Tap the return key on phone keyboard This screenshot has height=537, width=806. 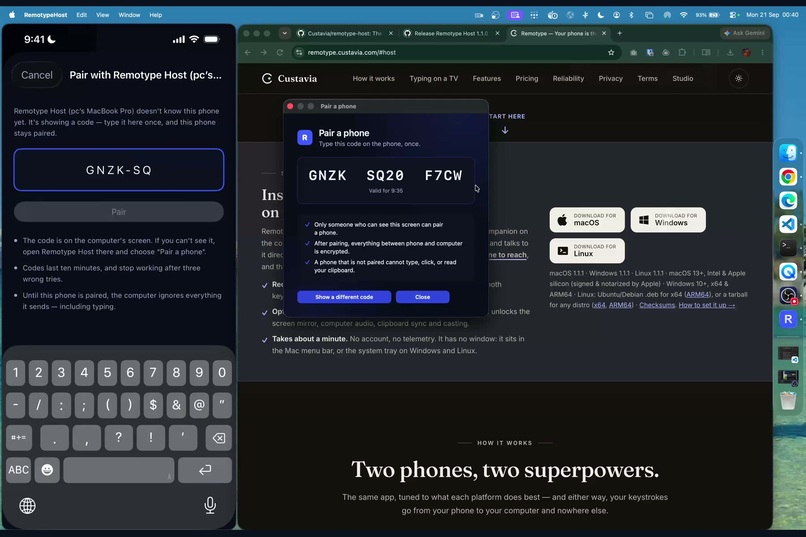tap(205, 470)
